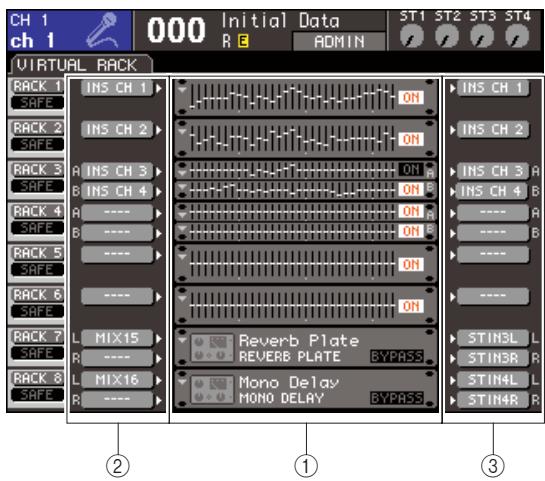This screenshot has height=481, width=545.
Task: Toggle SAFE for Rack 2
Action: point(37,145)
